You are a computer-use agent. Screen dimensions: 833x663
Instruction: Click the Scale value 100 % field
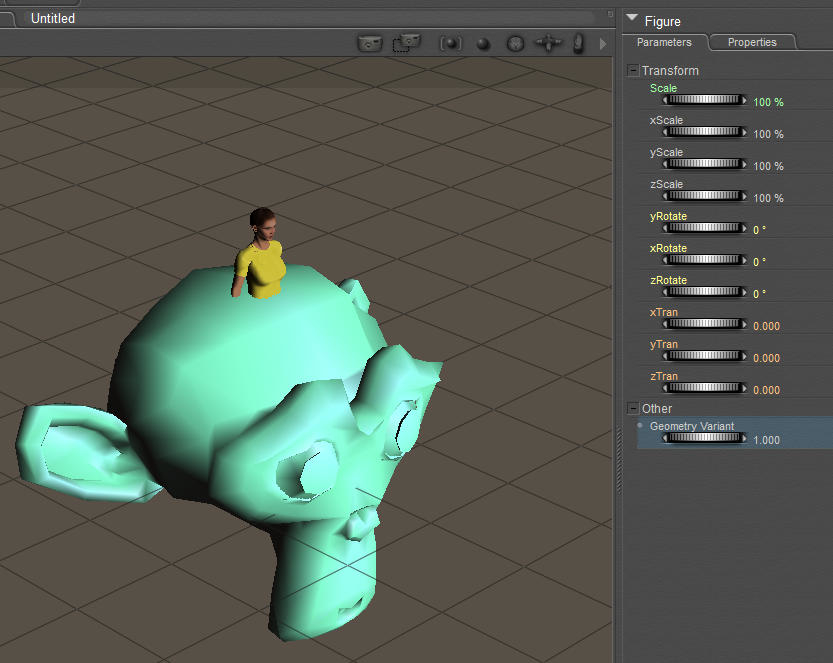(768, 102)
